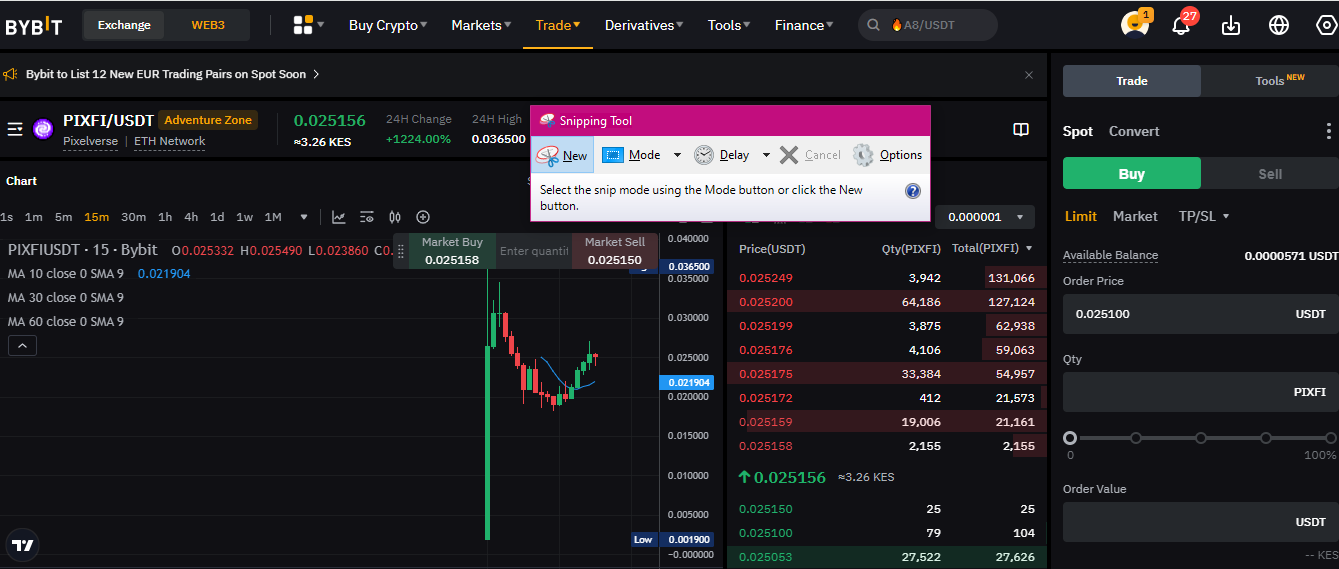The width and height of the screenshot is (1339, 569).
Task: Collapse the chart indicator legend
Action: pos(22,346)
